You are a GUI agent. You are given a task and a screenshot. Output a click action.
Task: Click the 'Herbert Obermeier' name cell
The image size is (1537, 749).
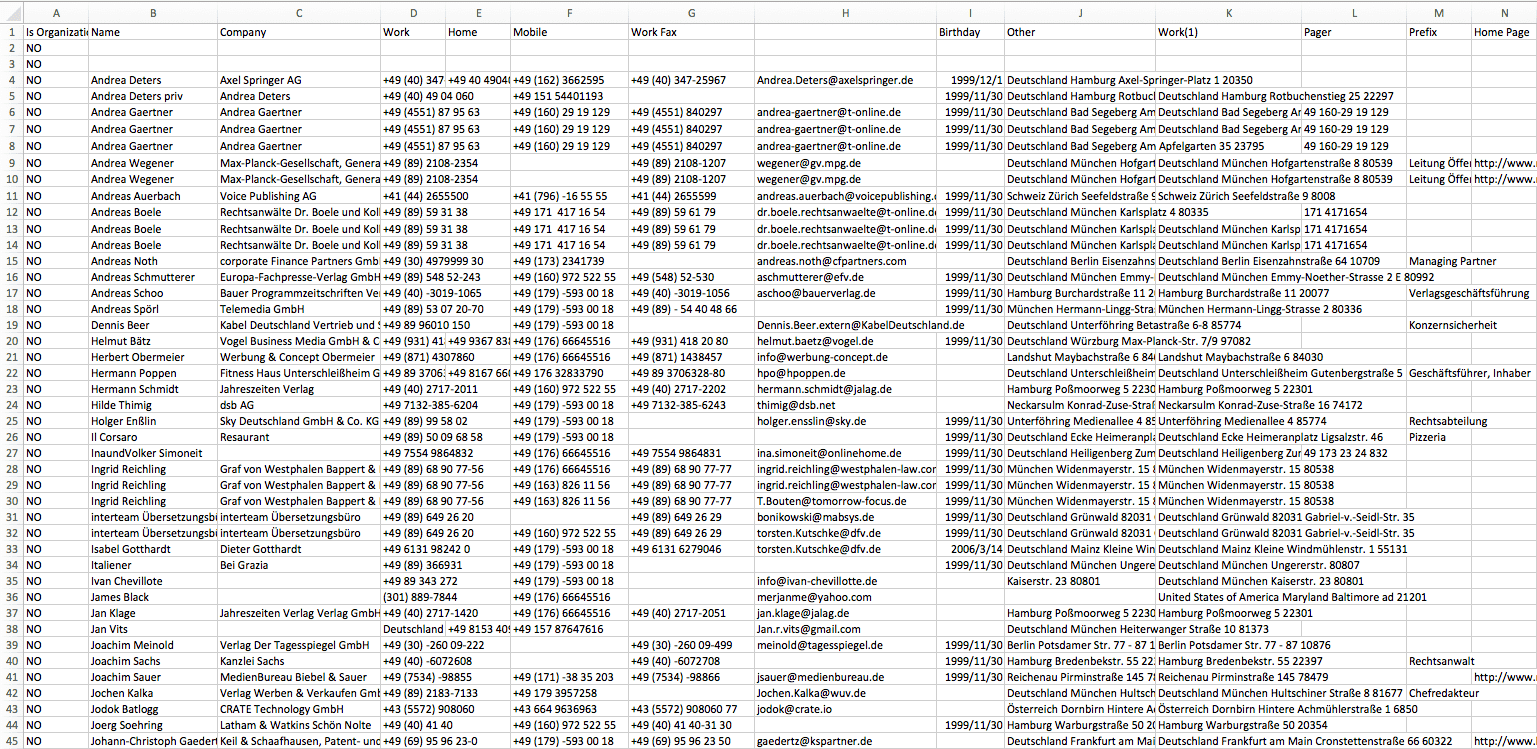click(x=153, y=357)
